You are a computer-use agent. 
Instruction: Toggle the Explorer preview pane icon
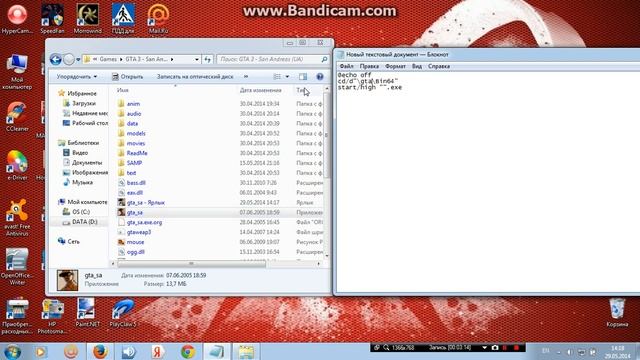click(303, 76)
